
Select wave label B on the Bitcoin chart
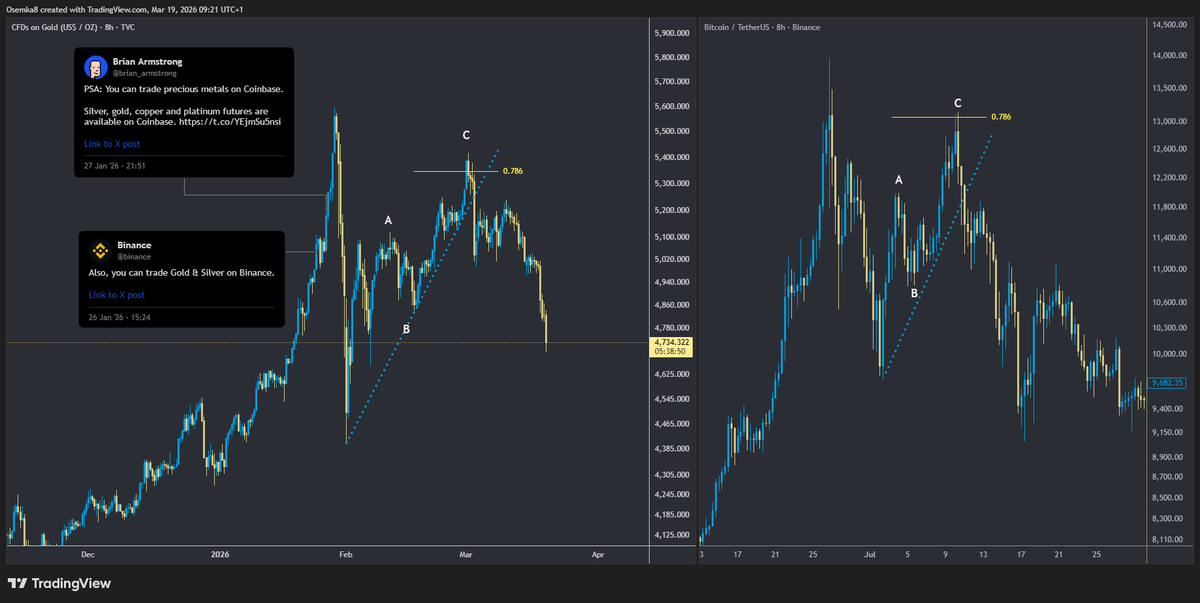tap(914, 293)
